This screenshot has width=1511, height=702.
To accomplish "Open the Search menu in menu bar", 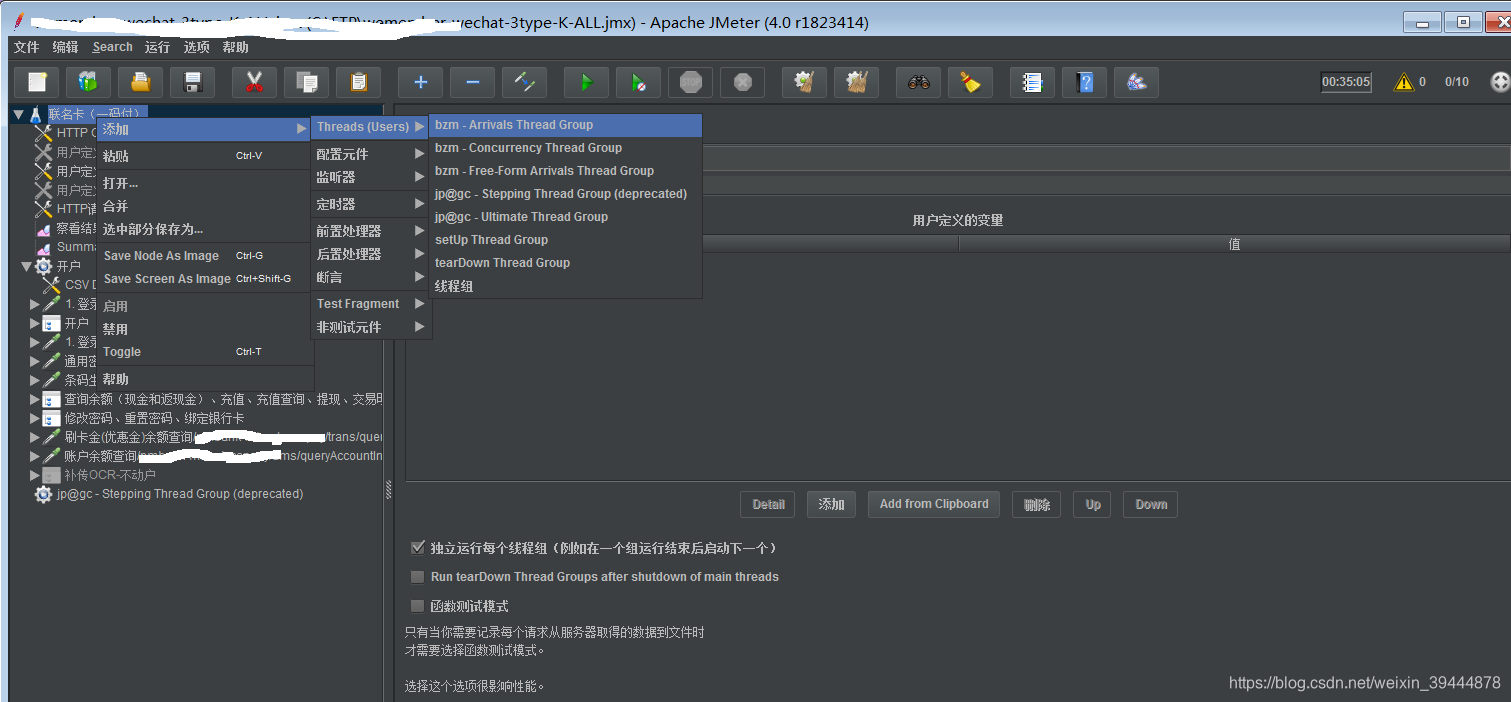I will 112,47.
